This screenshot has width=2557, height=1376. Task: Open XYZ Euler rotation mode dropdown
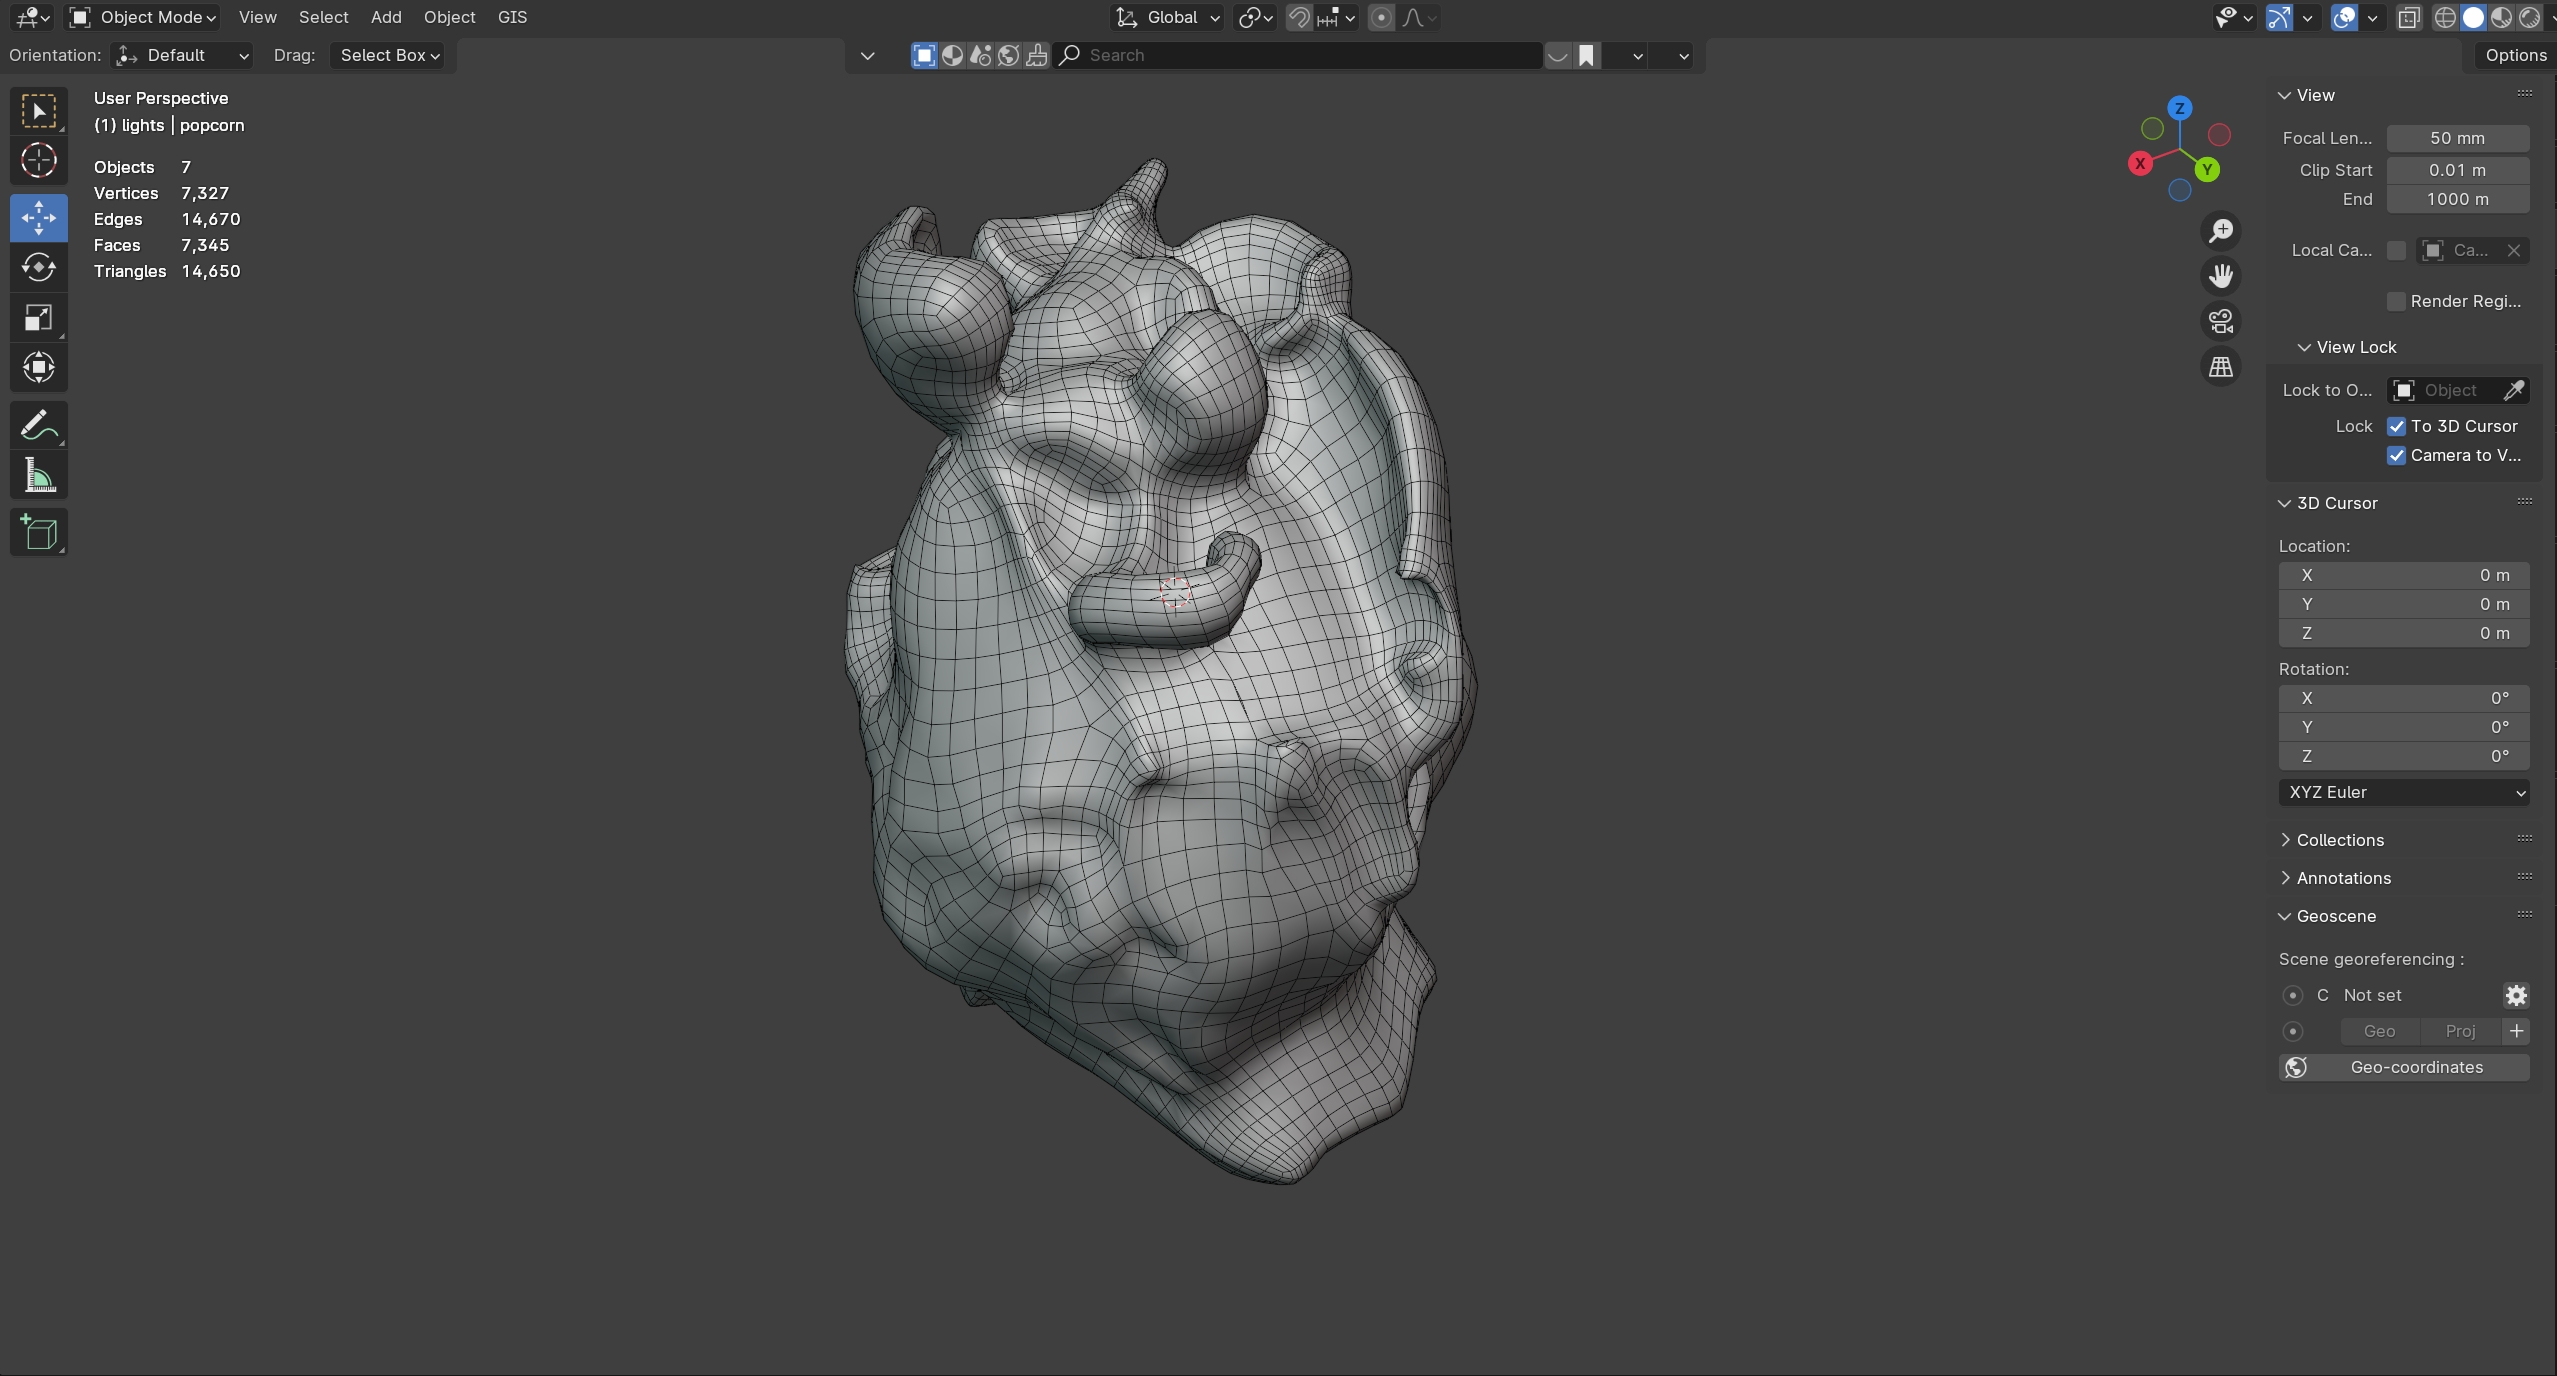[x=2403, y=792]
